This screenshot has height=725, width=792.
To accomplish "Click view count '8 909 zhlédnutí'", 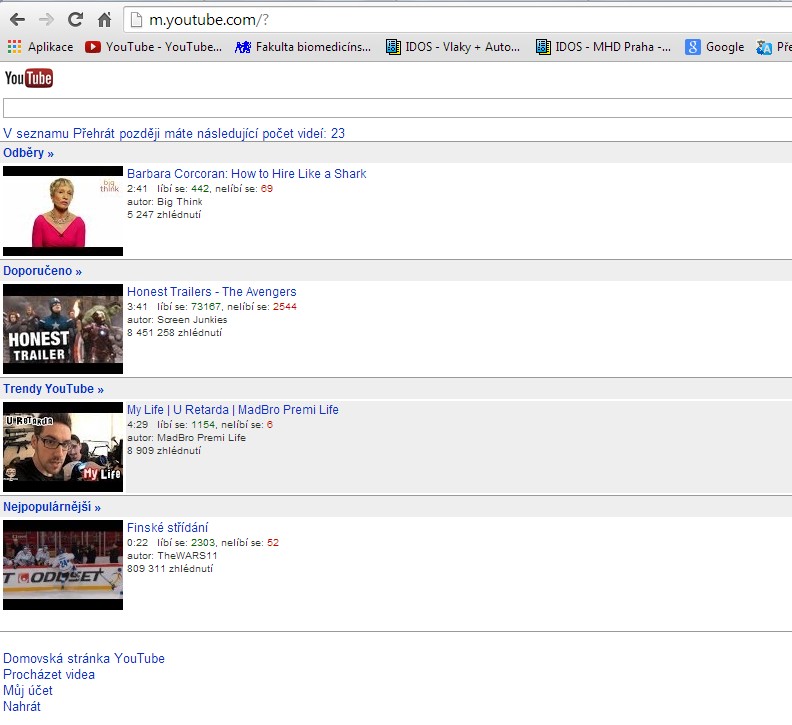I will click(164, 451).
